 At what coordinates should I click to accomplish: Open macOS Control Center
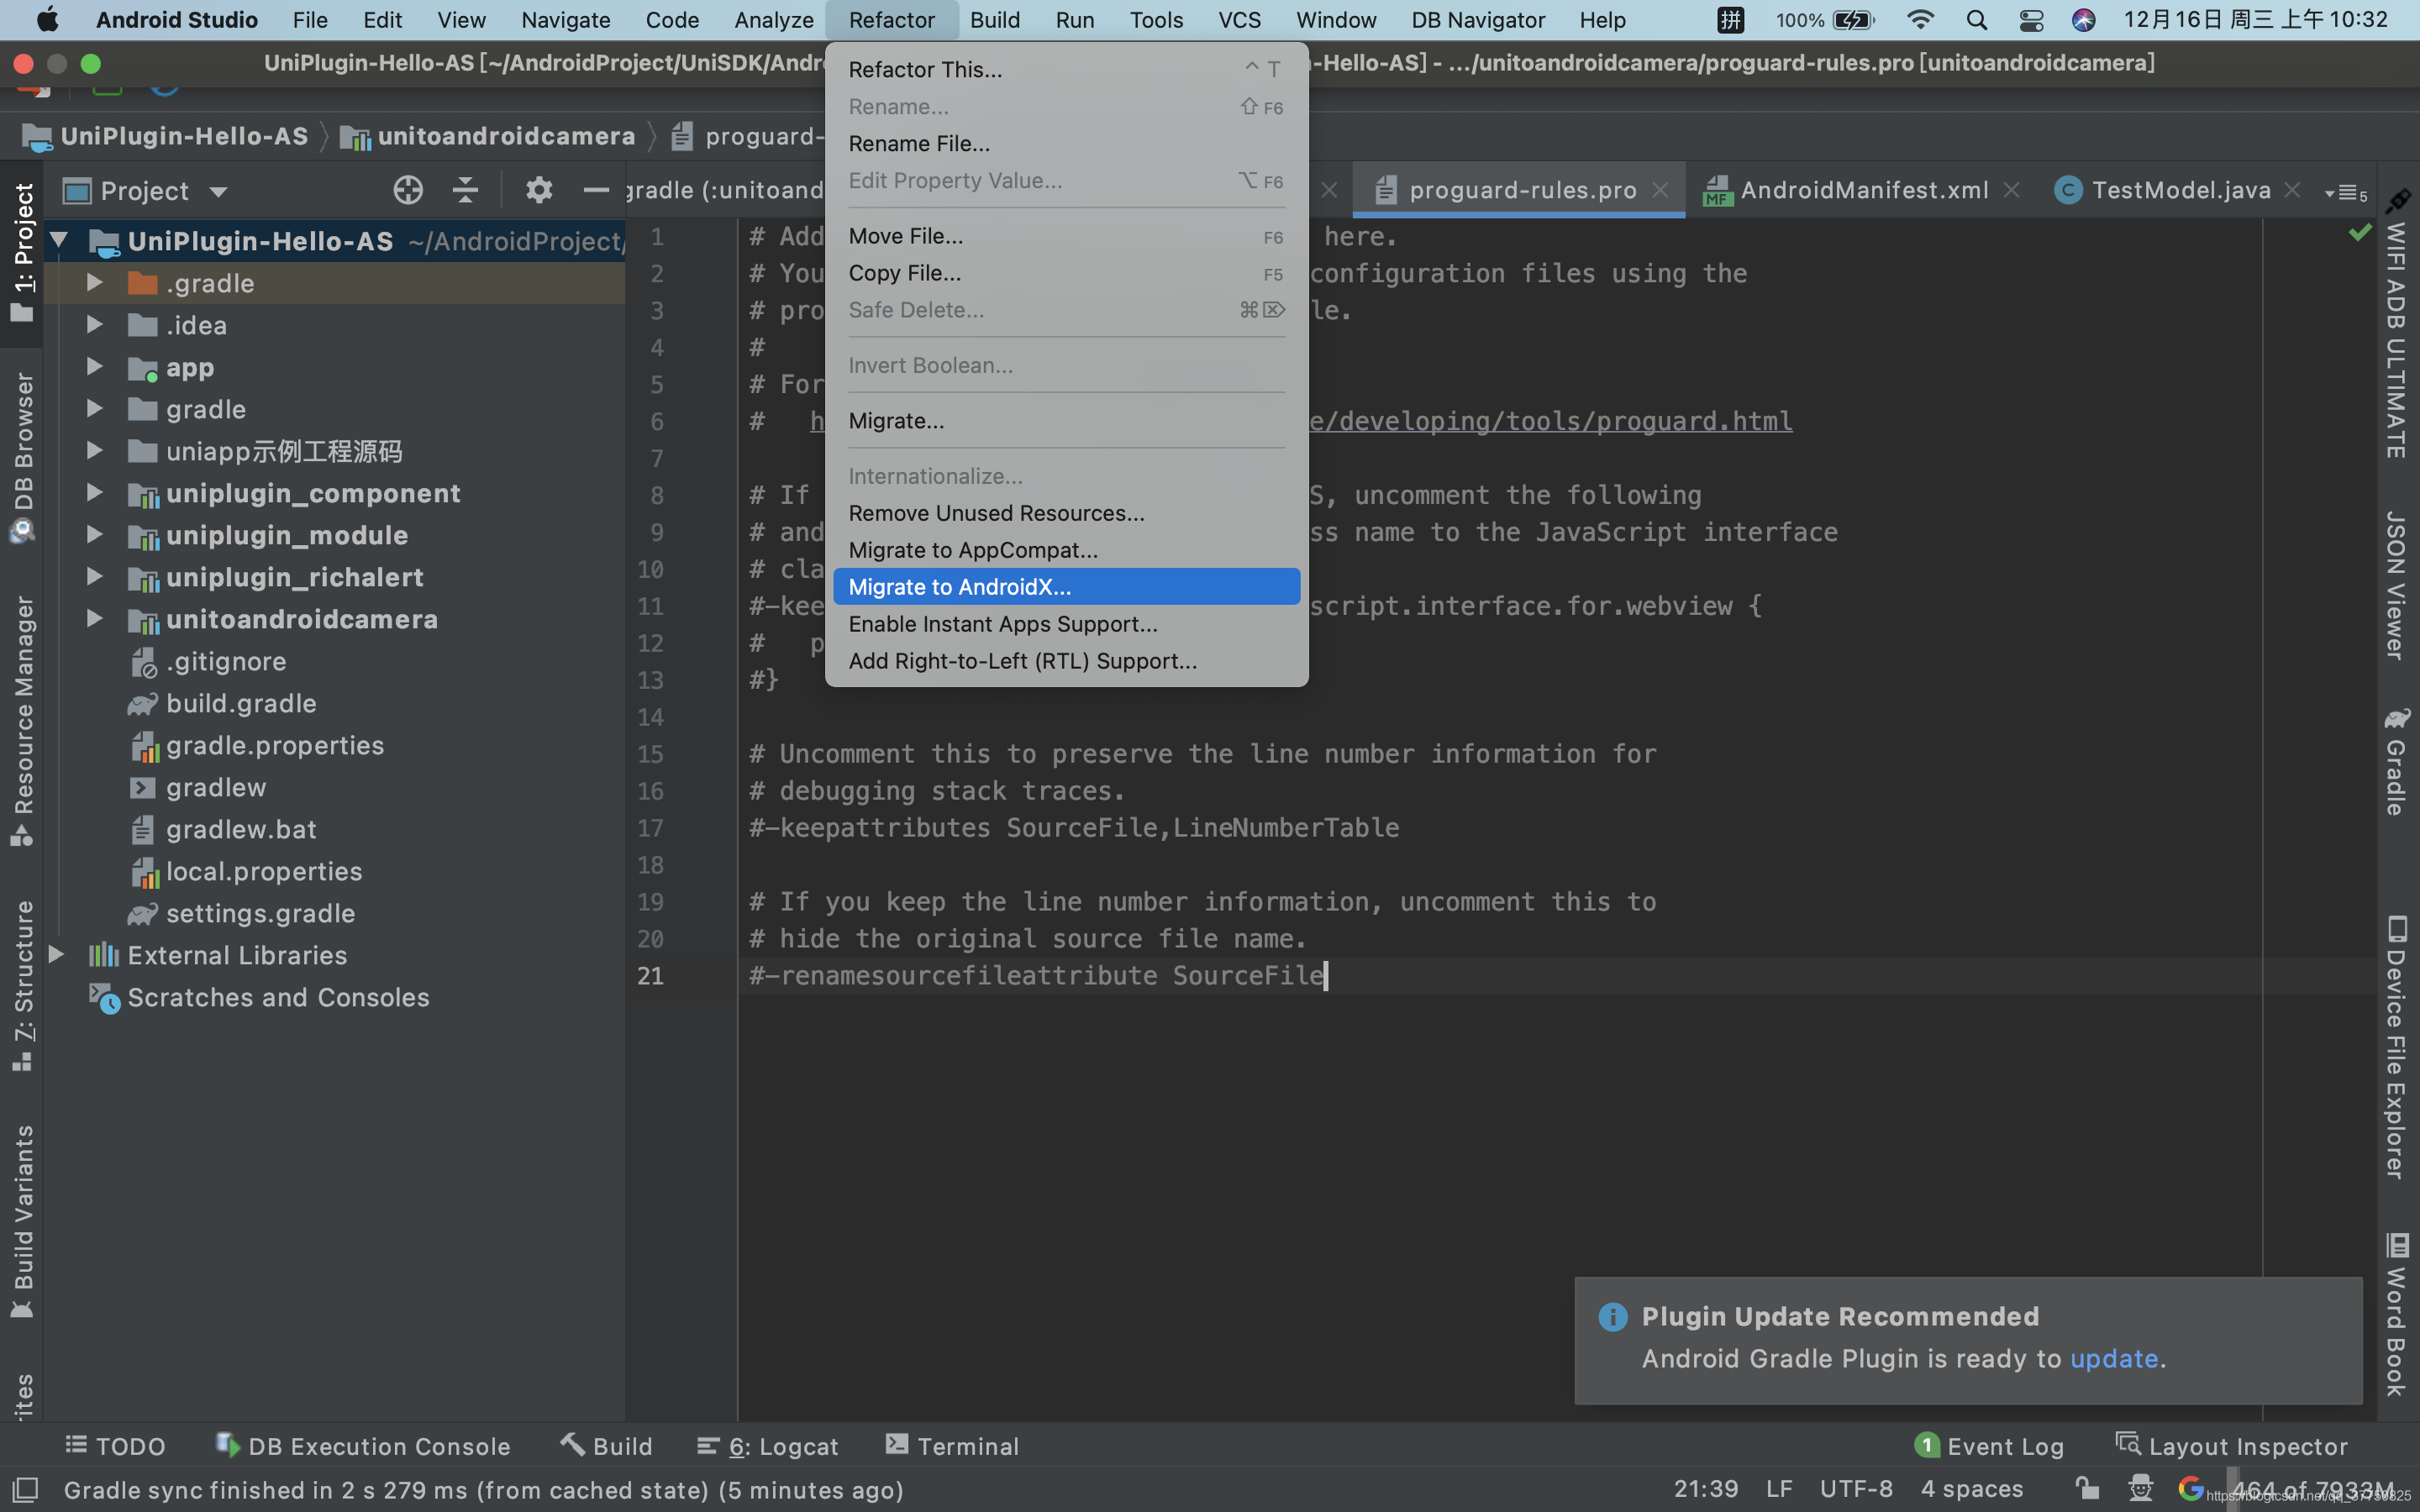[x=2031, y=20]
